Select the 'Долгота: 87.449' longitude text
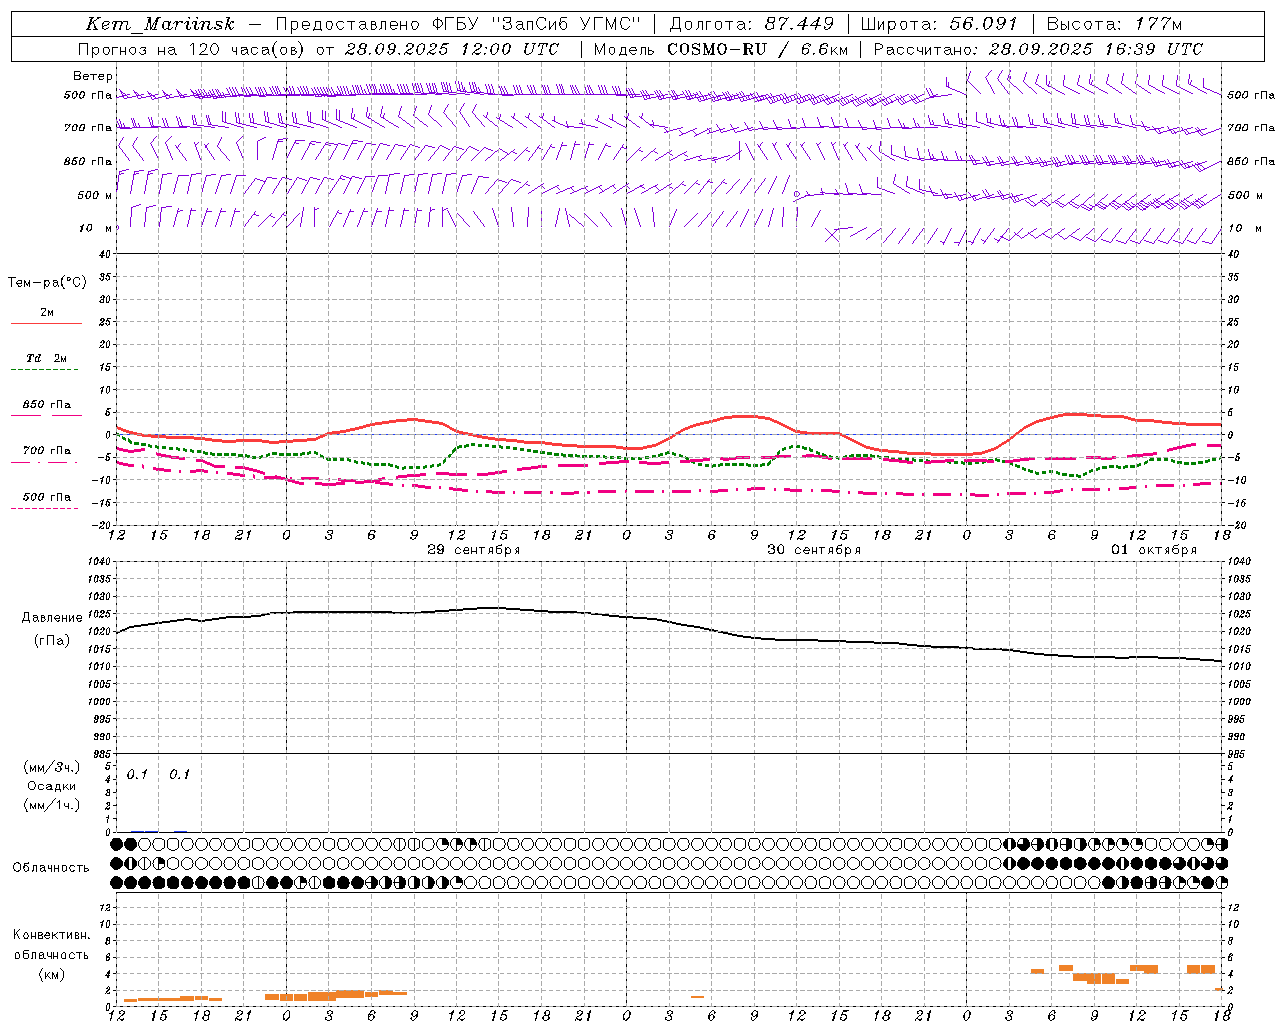Screen dimensions: 1280x1024 point(752,24)
